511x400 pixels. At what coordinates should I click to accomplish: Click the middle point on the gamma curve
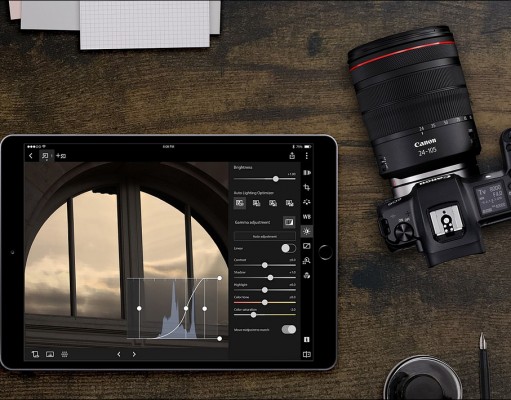(x=186, y=308)
